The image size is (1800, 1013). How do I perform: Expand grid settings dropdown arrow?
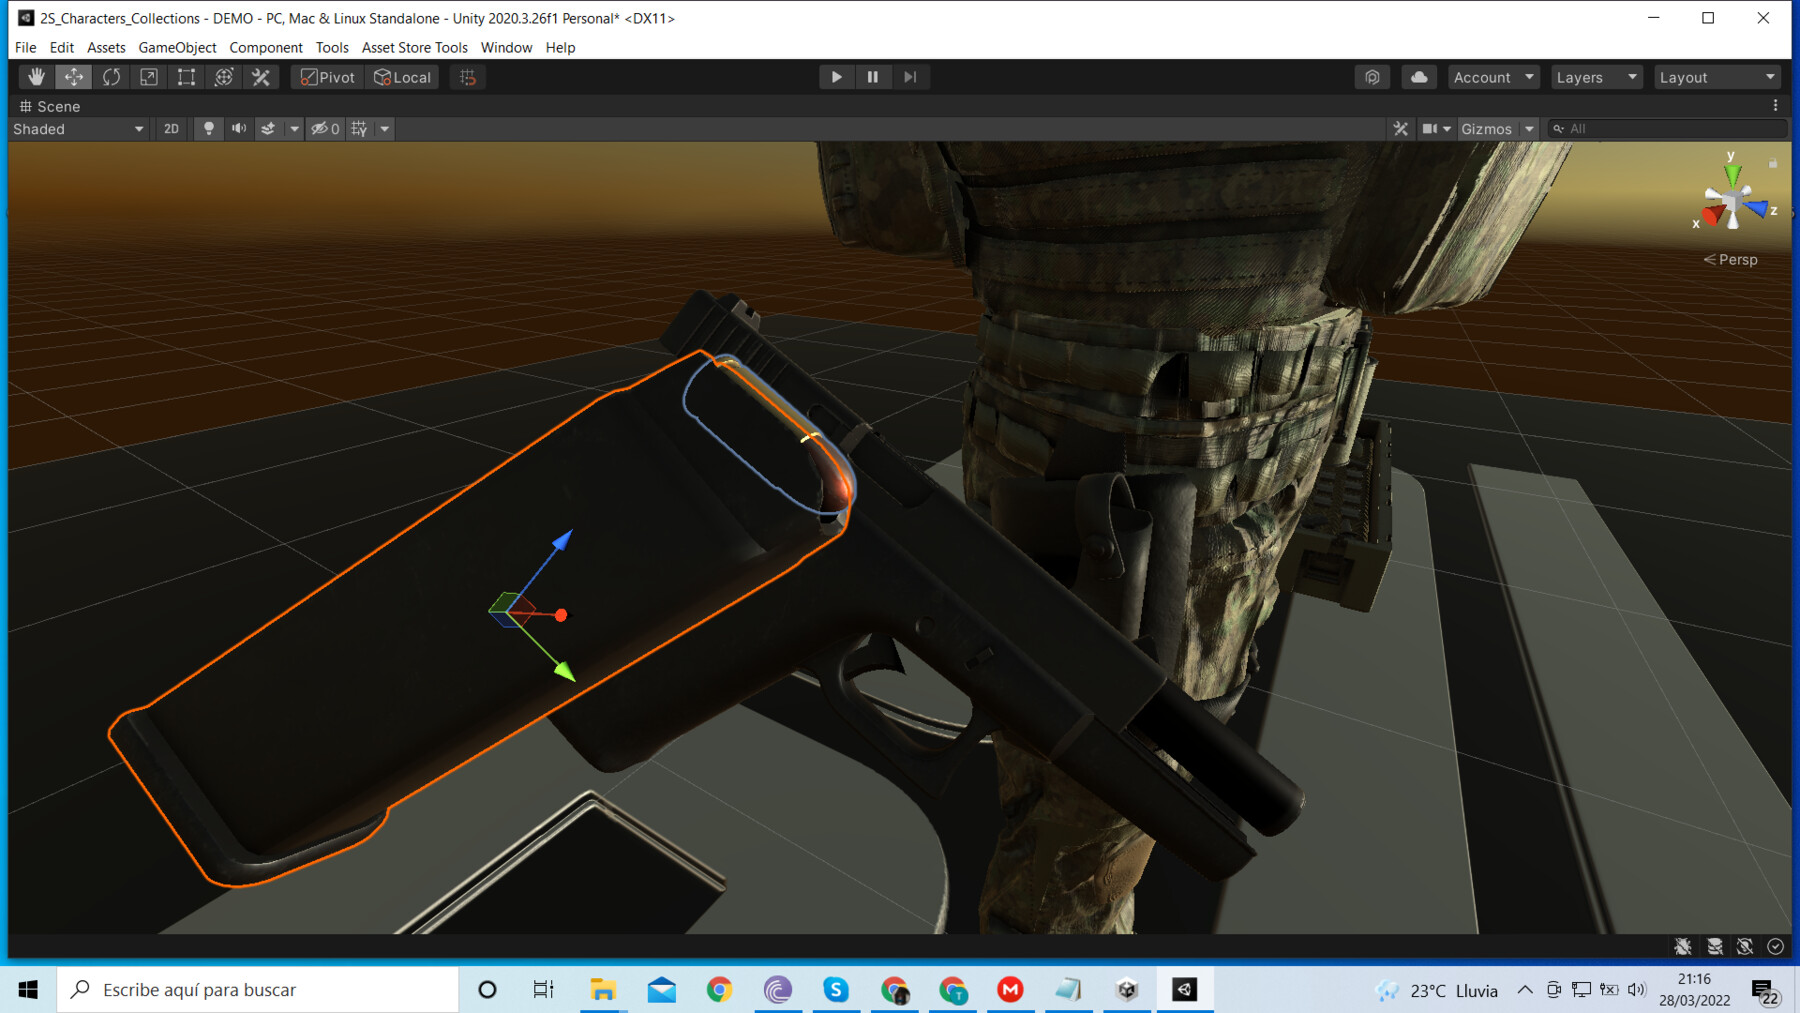384,129
